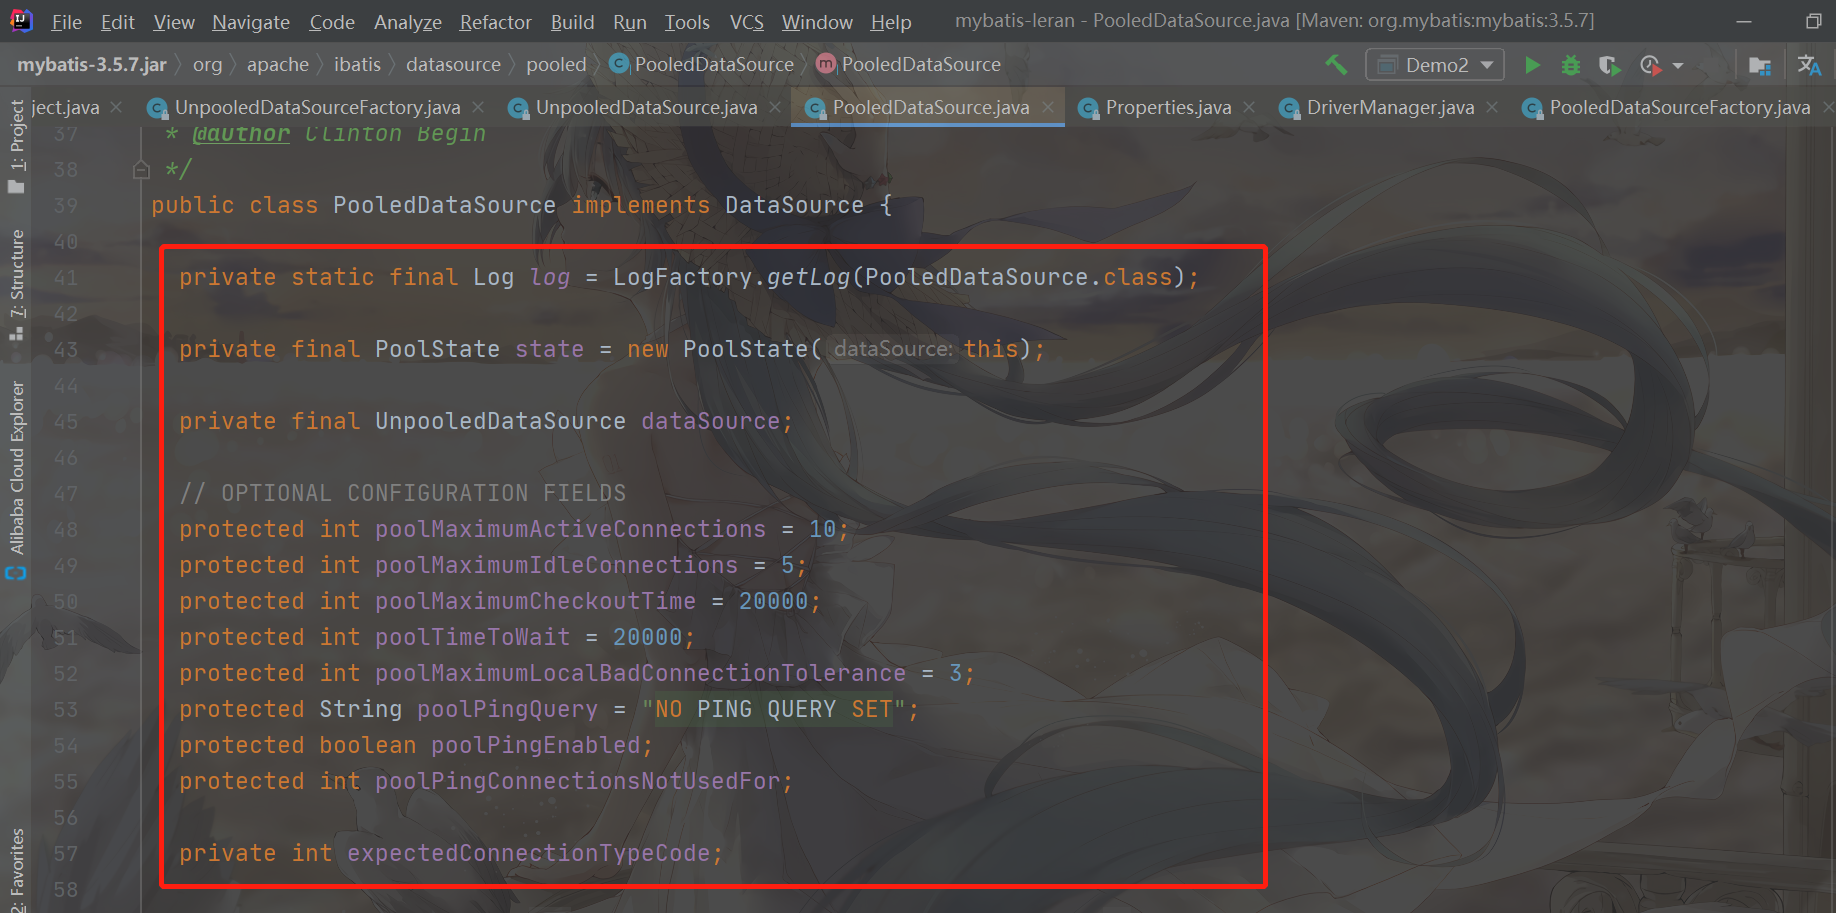Close the Properties.java tab
This screenshot has height=913, width=1836.
pos(1249,107)
